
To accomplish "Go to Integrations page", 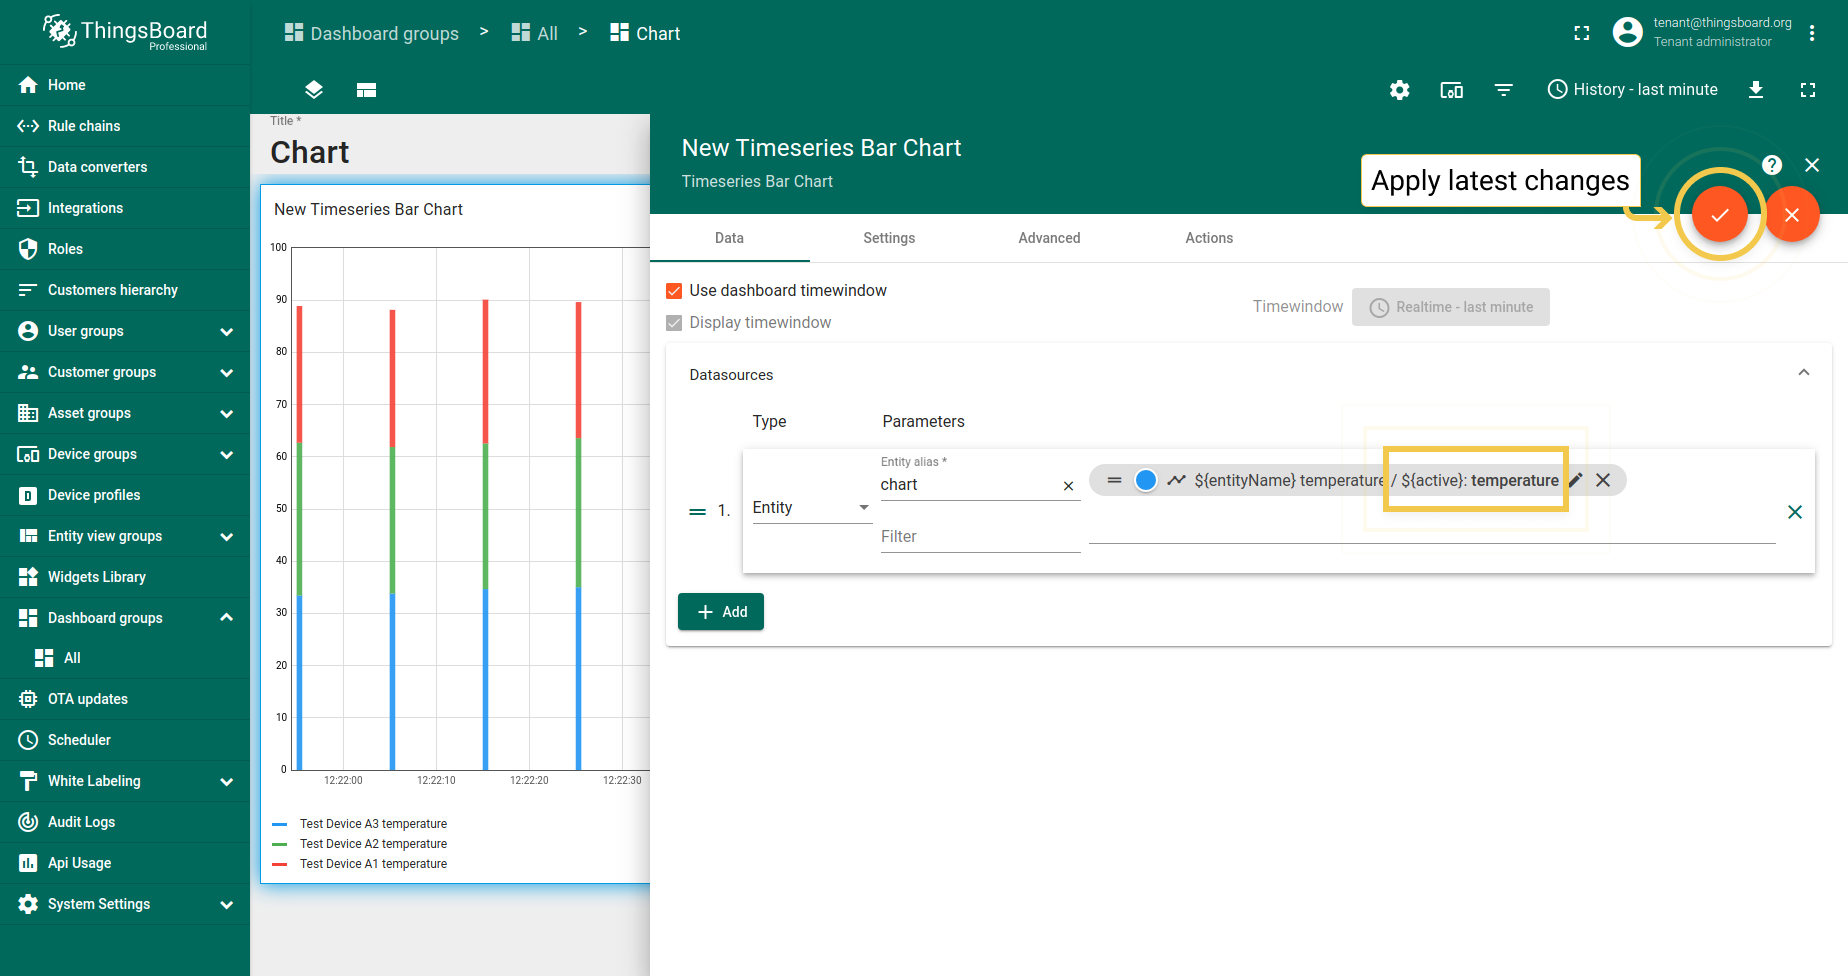I will (124, 208).
